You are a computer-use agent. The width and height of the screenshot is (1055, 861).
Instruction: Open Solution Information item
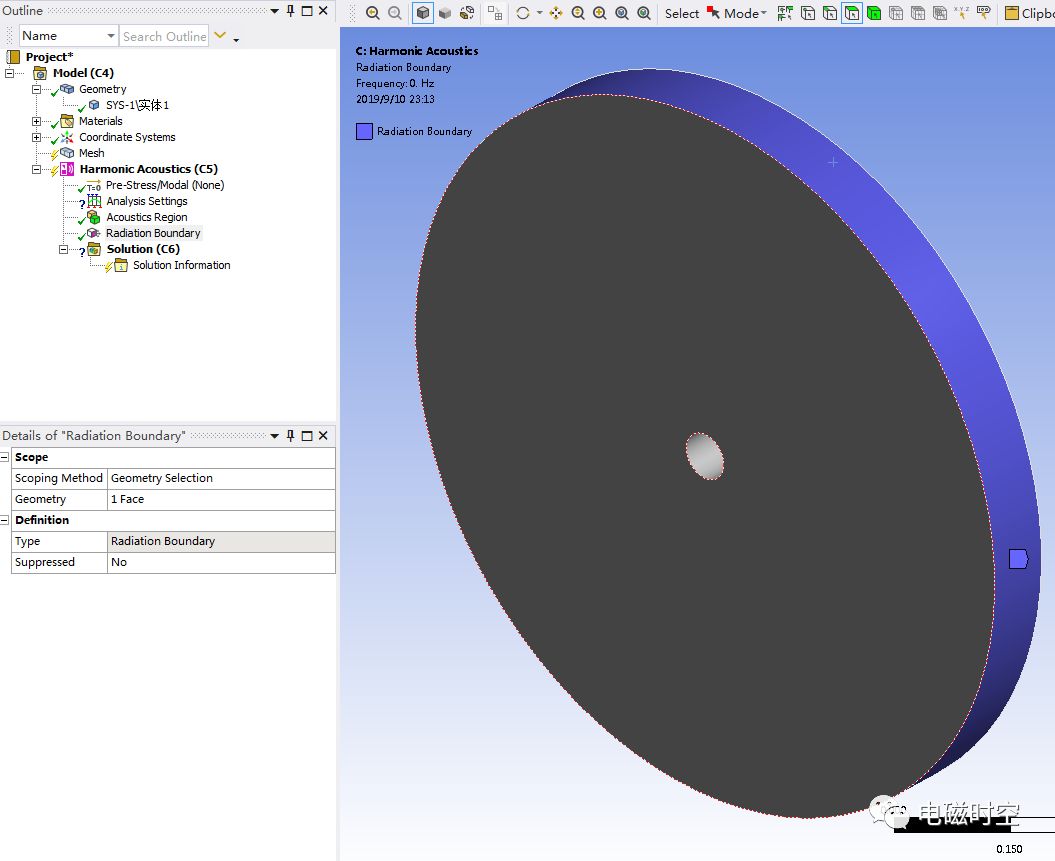[182, 265]
